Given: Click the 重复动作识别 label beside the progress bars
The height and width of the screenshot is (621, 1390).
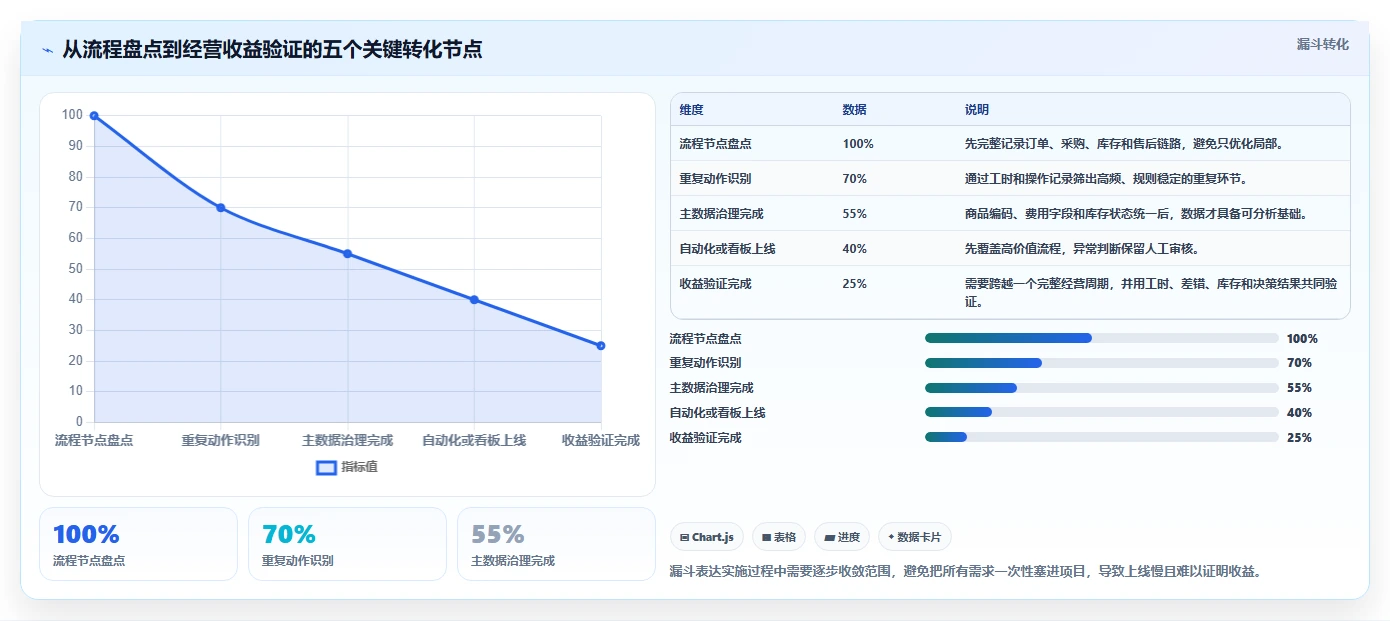Looking at the screenshot, I should coord(706,363).
